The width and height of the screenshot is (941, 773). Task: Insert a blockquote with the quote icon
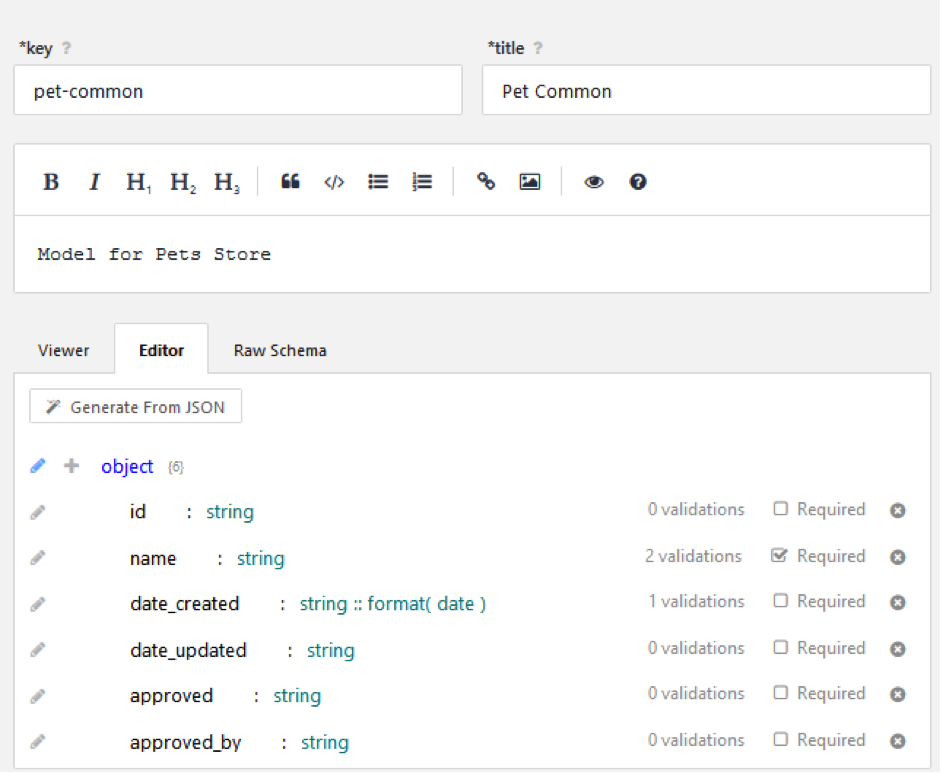290,182
